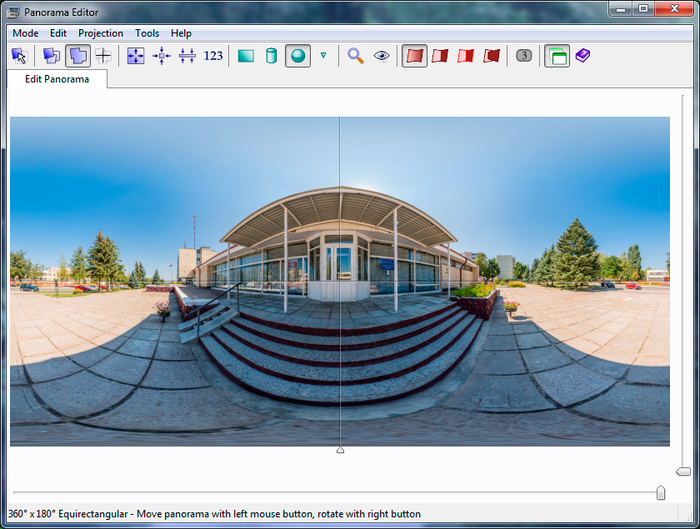
Task: Click the center line triangle marker below panorama
Action: (x=340, y=450)
